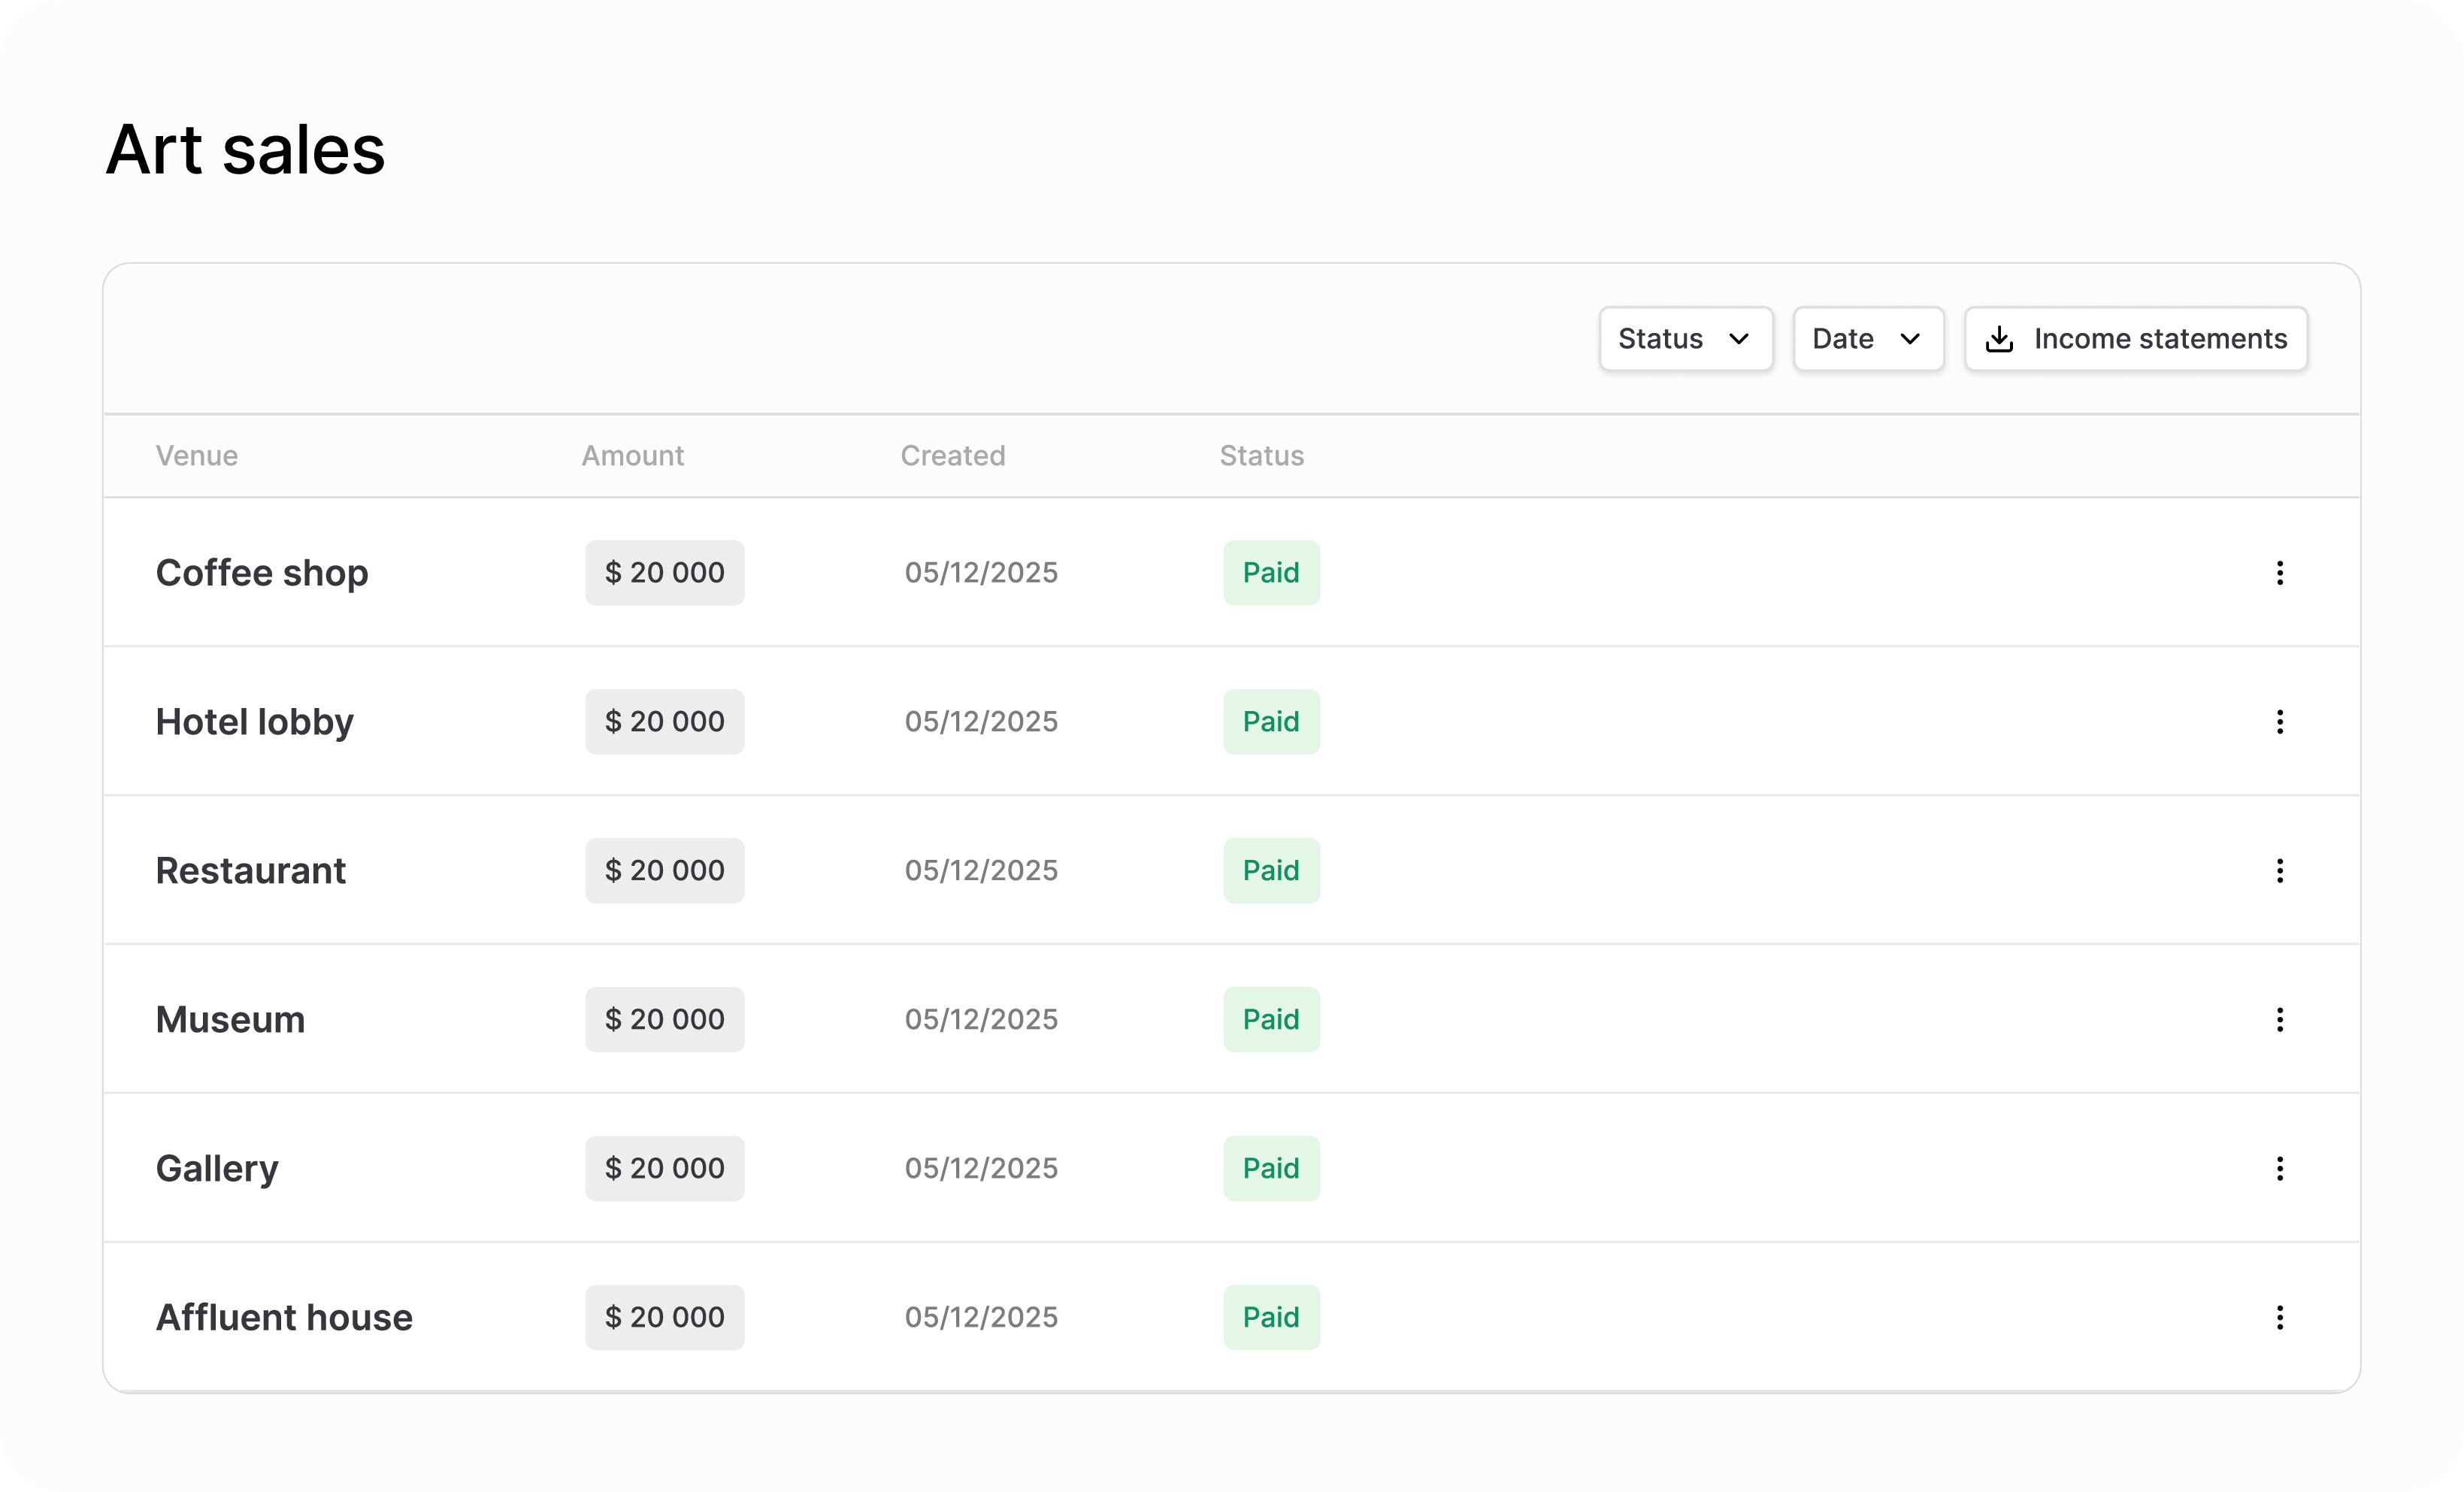The height and width of the screenshot is (1492, 2464).
Task: Click the download icon for Income statements
Action: coord(1999,339)
